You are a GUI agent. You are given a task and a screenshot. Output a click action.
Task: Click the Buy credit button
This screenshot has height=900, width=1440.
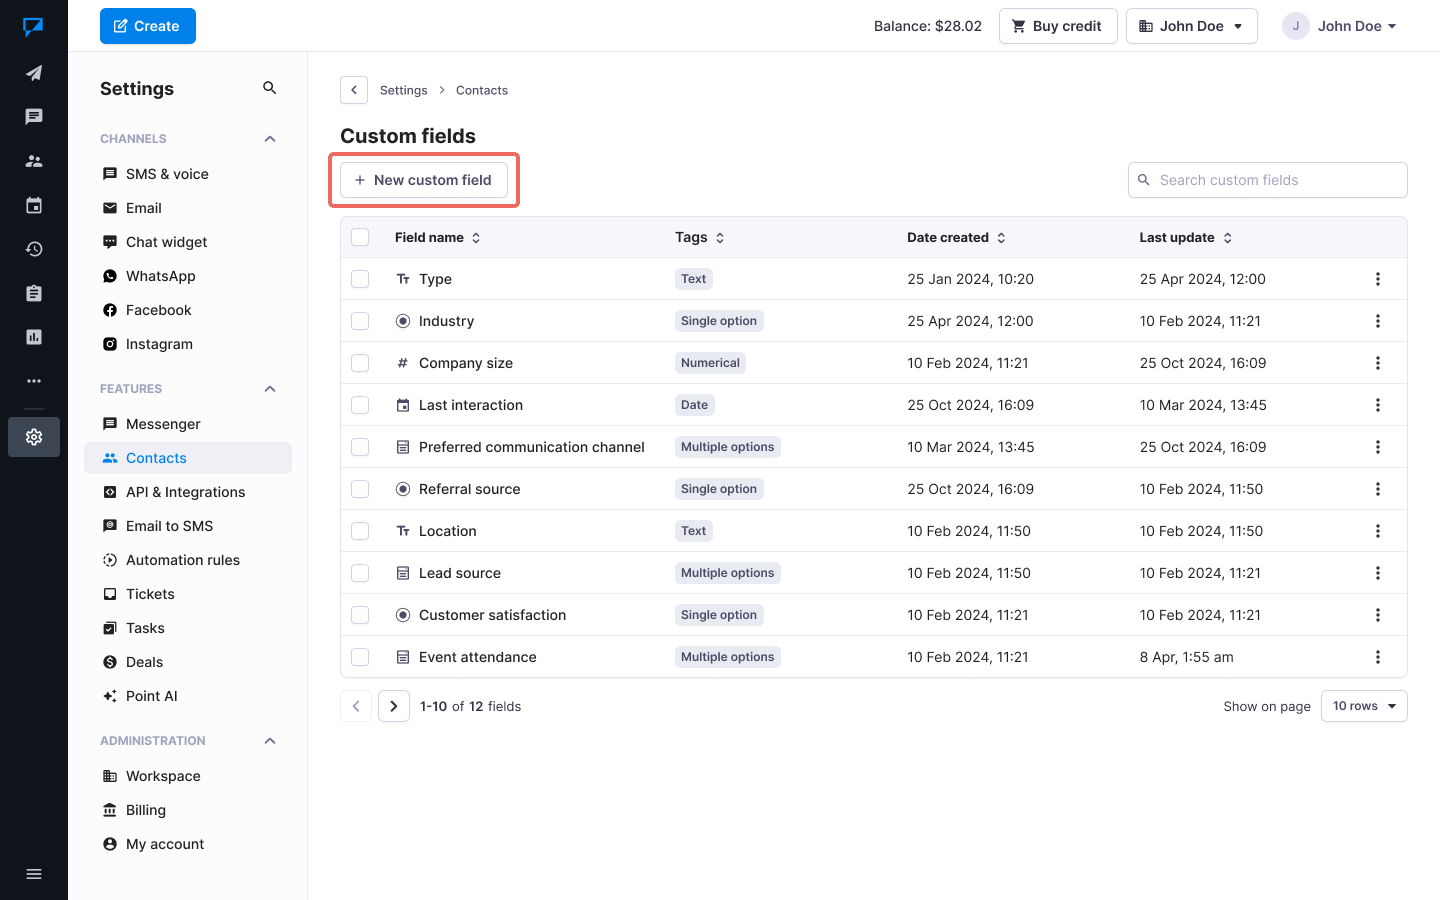1057,26
